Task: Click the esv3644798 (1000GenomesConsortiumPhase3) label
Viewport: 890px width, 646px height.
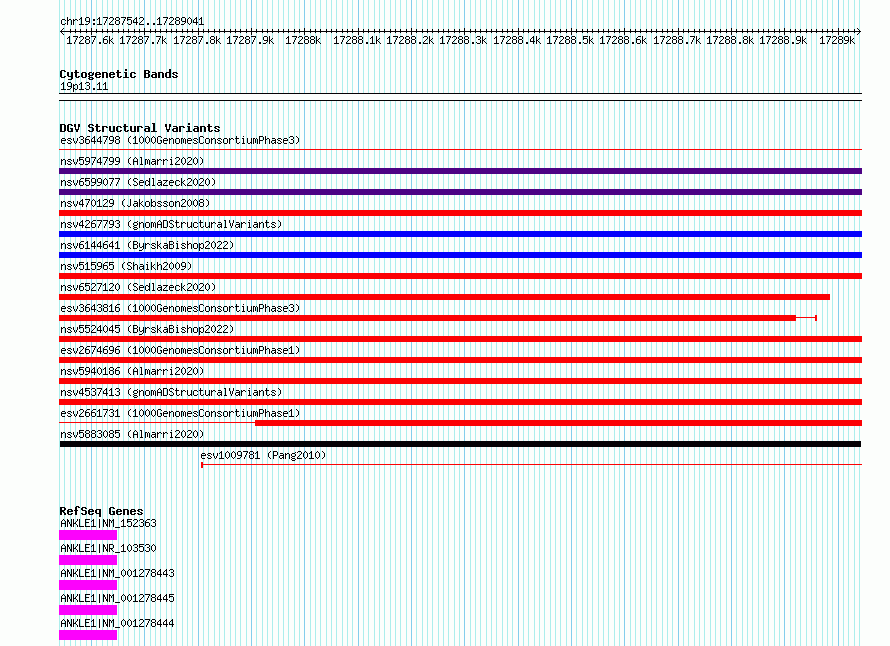Action: click(180, 140)
